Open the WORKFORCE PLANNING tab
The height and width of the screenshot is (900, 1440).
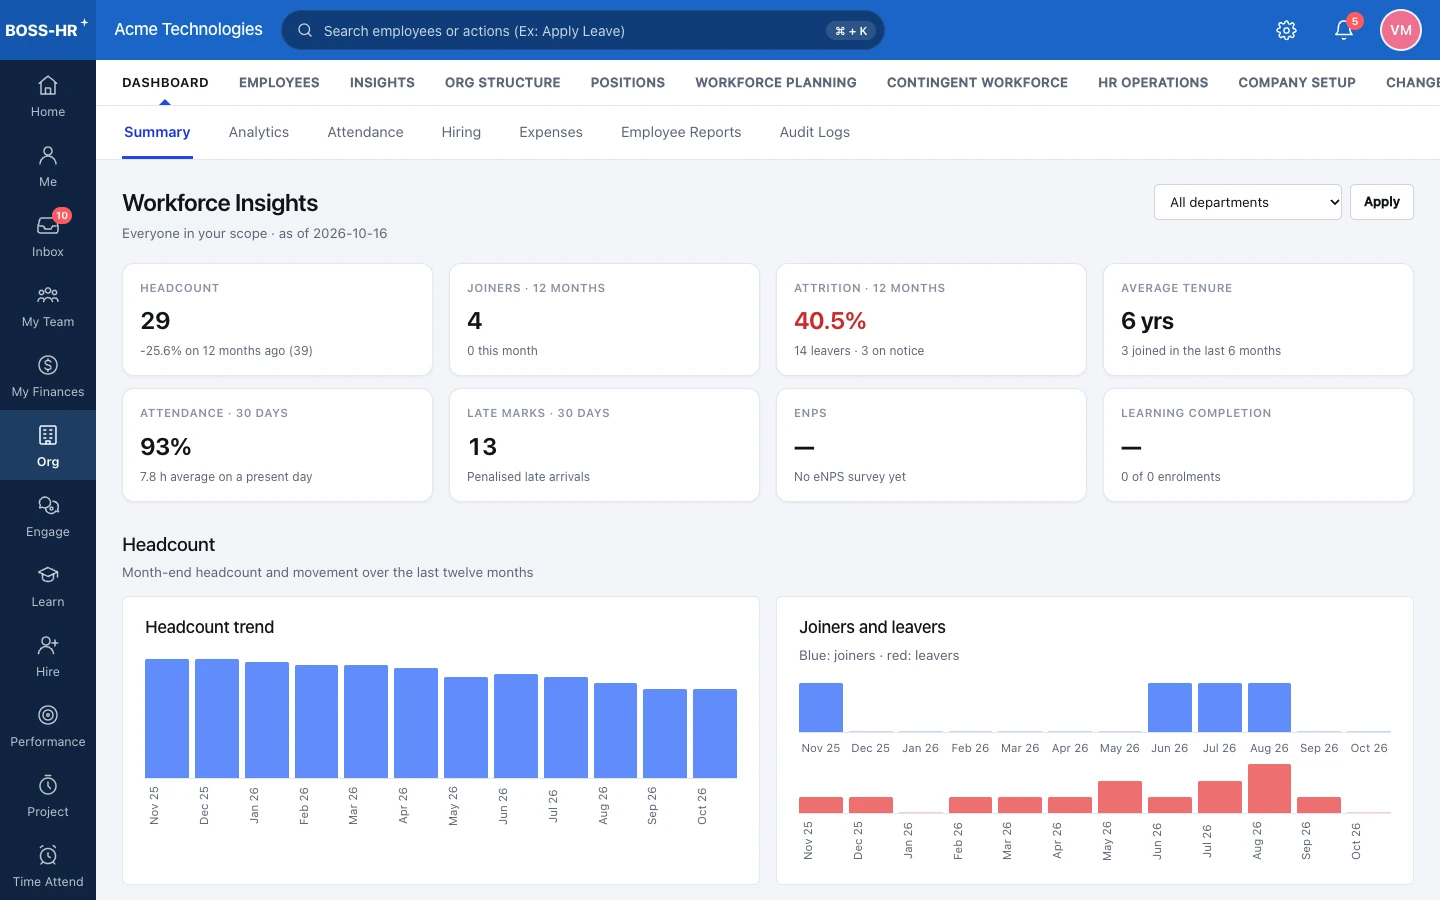775,83
